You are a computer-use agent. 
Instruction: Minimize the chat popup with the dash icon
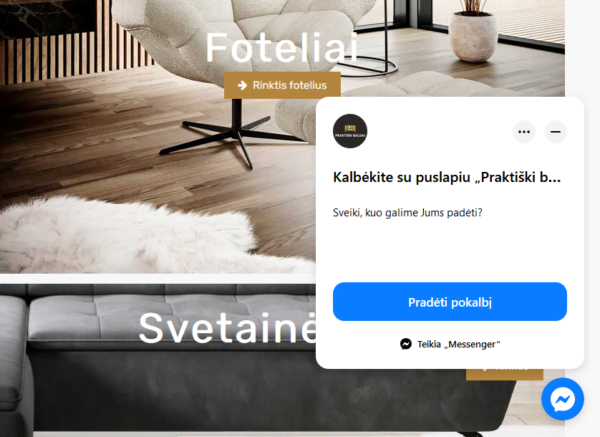click(x=556, y=132)
